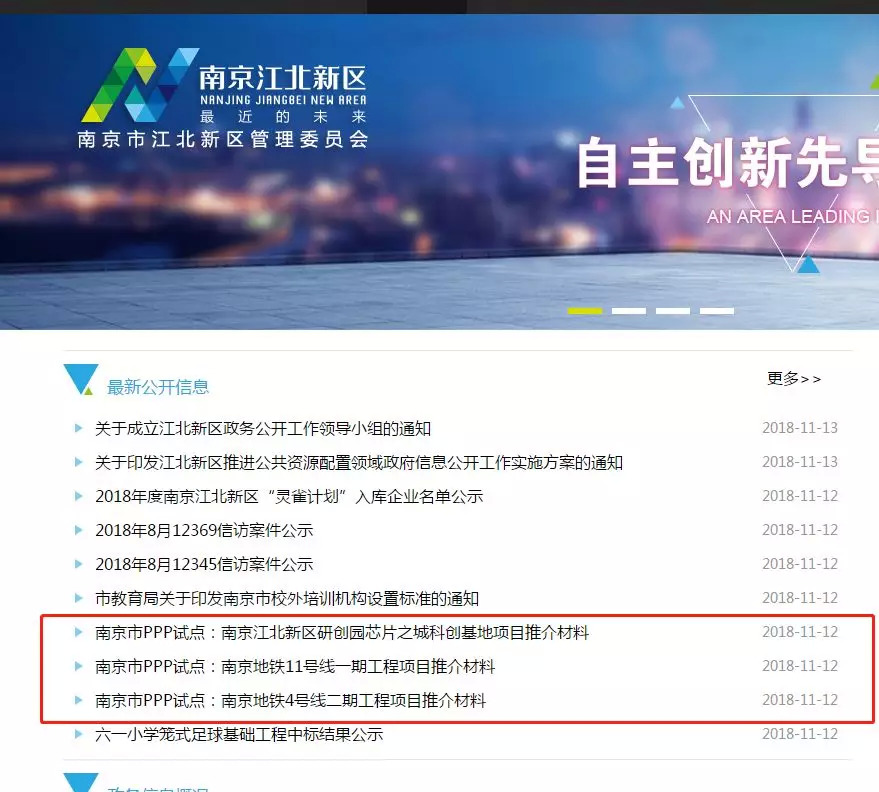The width and height of the screenshot is (879, 792).
Task: Click arrow bullet before 地铁11号线 item
Action: [x=79, y=666]
